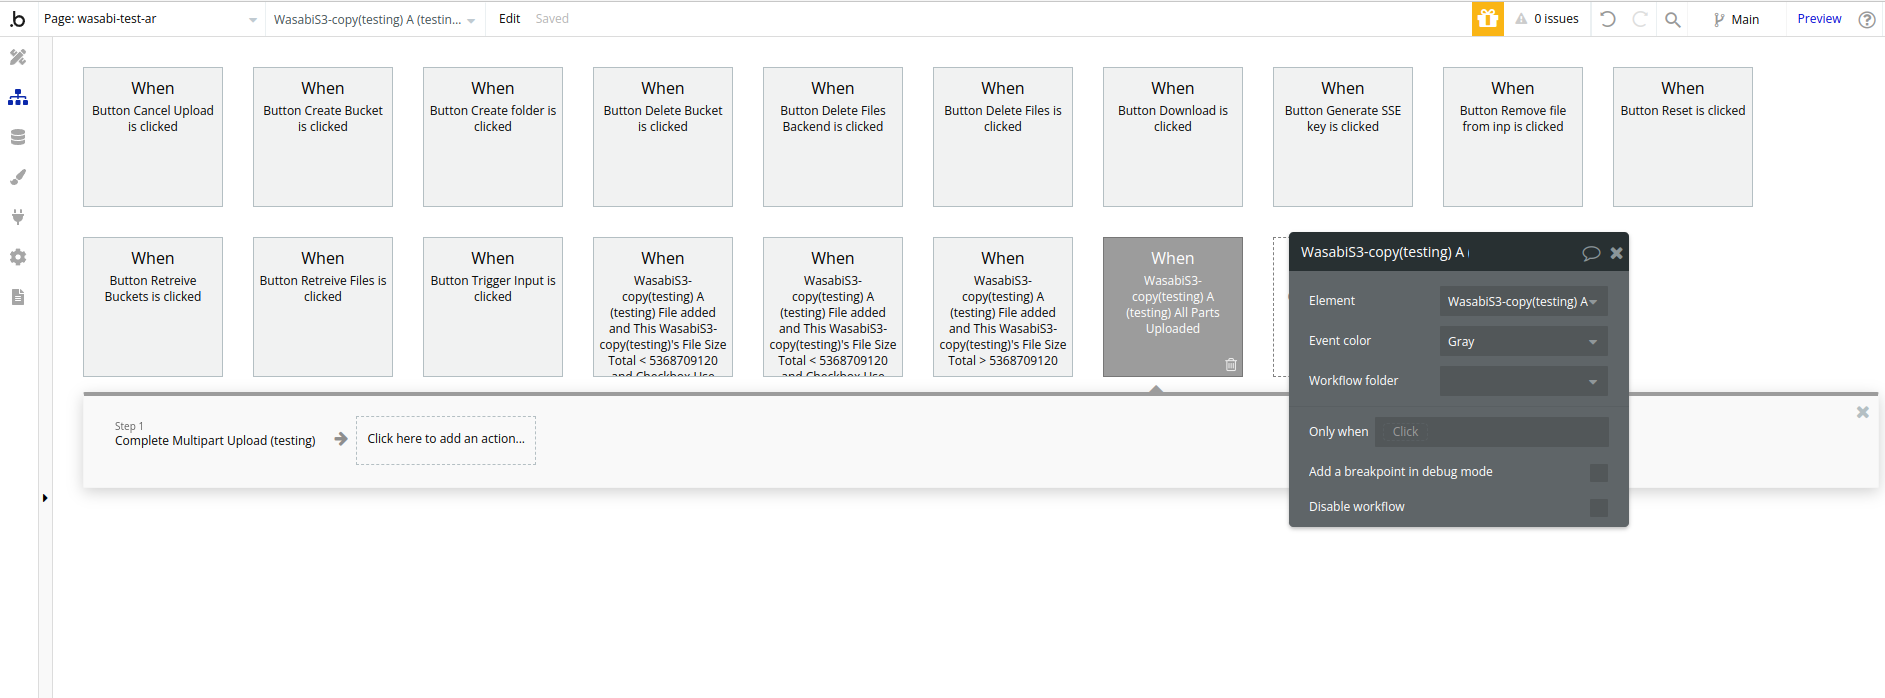Toggle the Disable workflow checkbox

point(1599,508)
